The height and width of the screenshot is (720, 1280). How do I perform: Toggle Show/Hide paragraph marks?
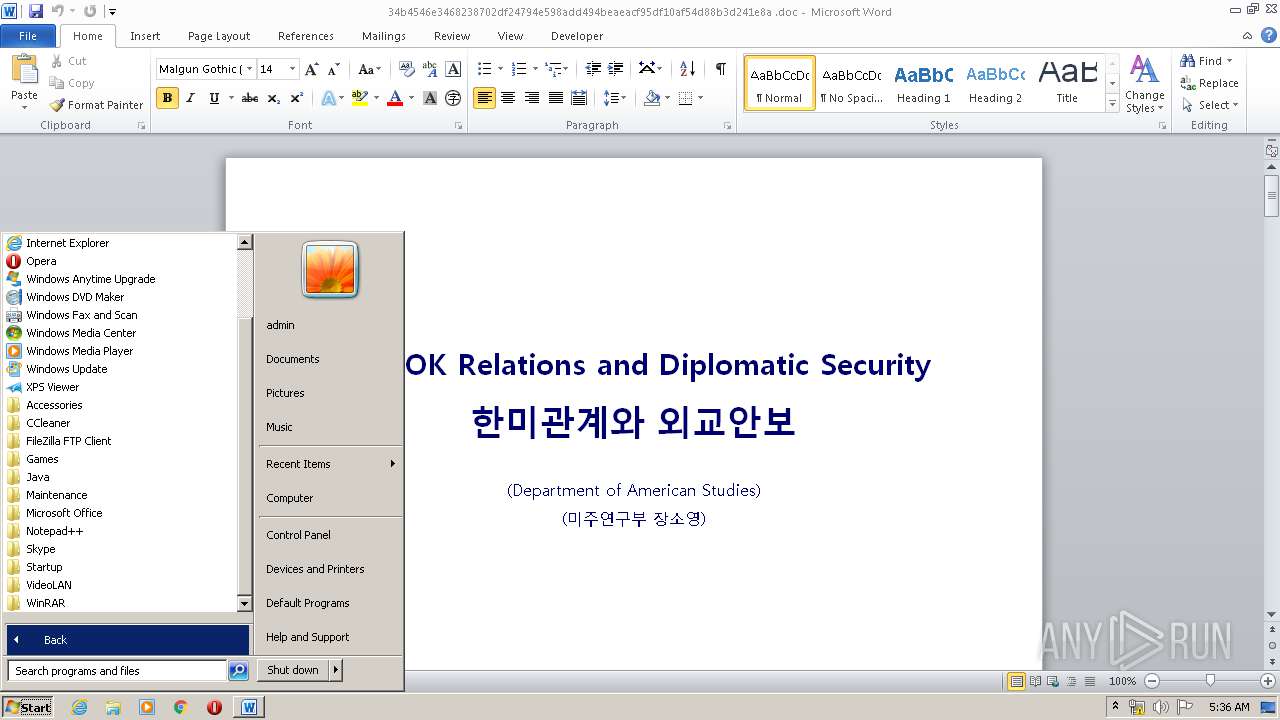point(720,69)
